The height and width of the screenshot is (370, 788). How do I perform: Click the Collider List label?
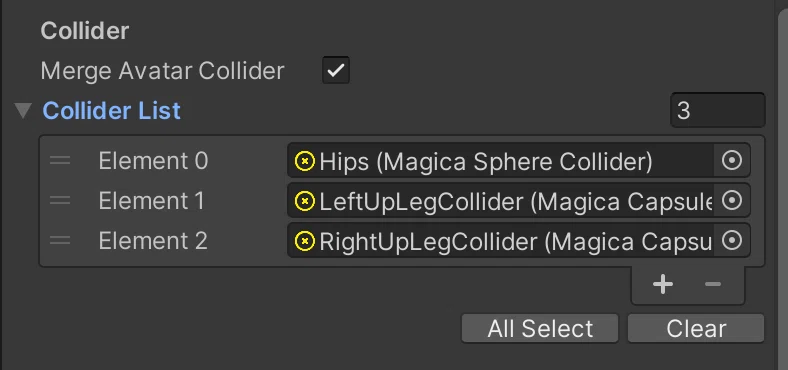(x=112, y=111)
